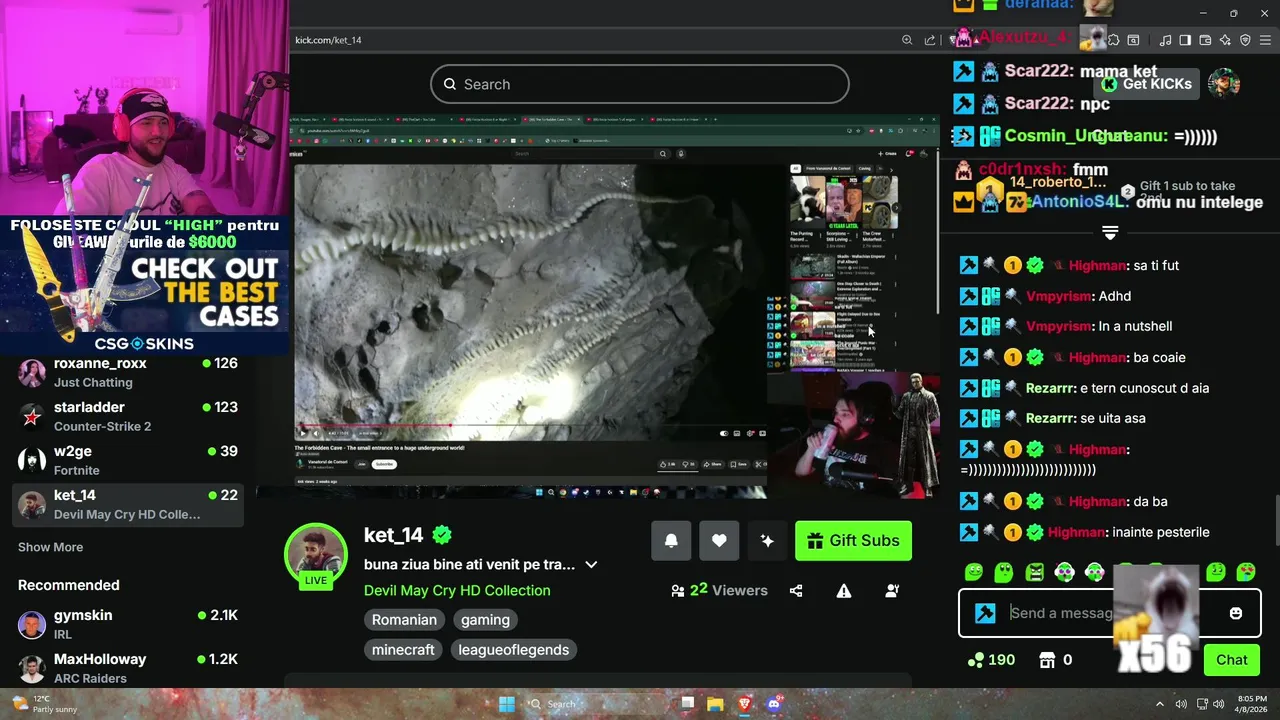1280x720 pixels.
Task: Open the Brave VPN shield icon
Action: click(x=1245, y=40)
